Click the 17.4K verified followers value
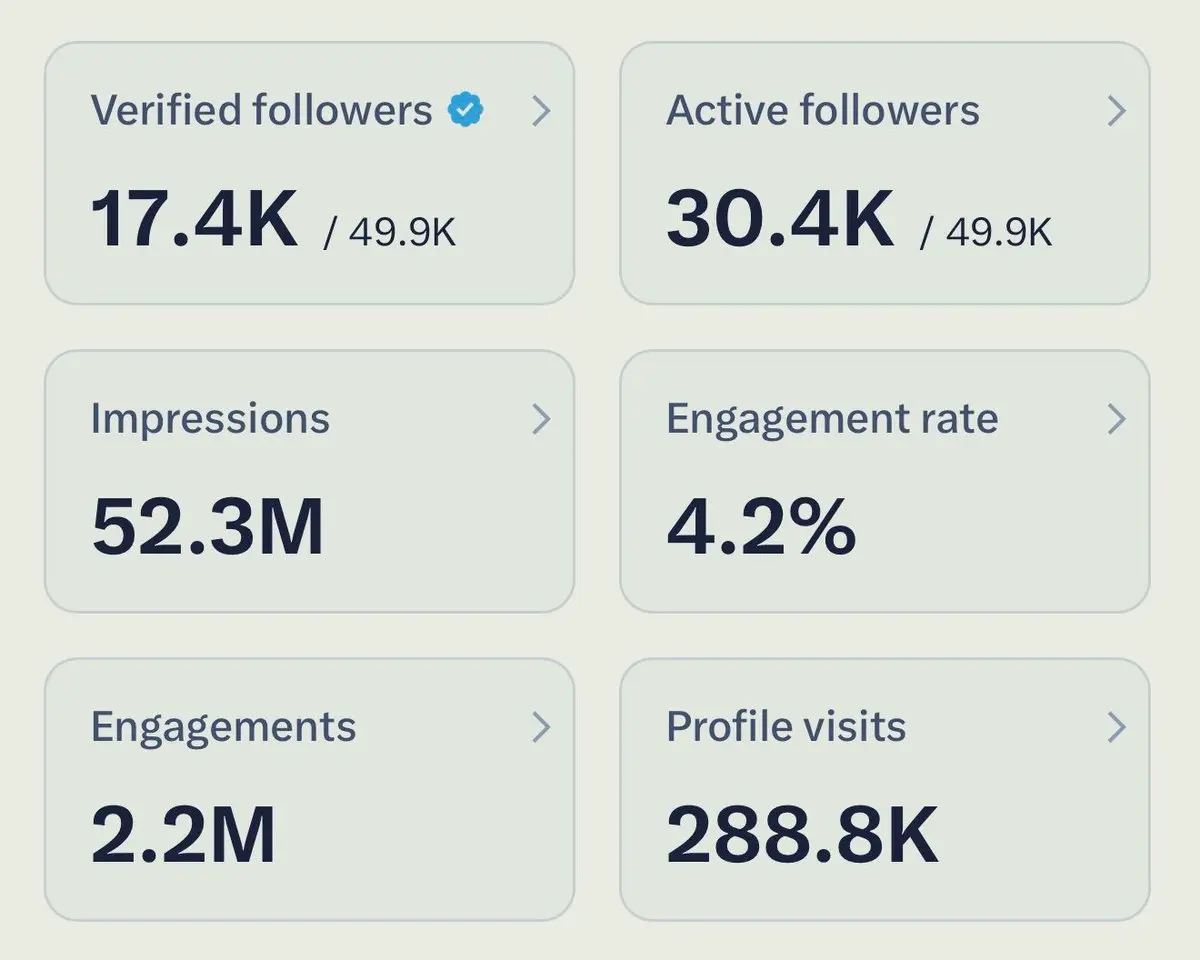This screenshot has width=1200, height=960. click(x=195, y=220)
